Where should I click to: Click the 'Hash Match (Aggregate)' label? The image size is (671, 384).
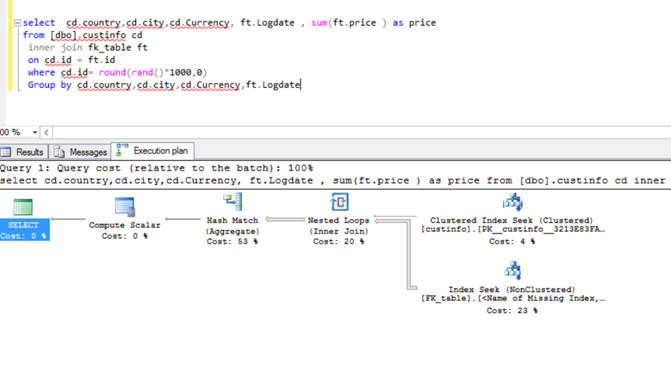coord(232,226)
